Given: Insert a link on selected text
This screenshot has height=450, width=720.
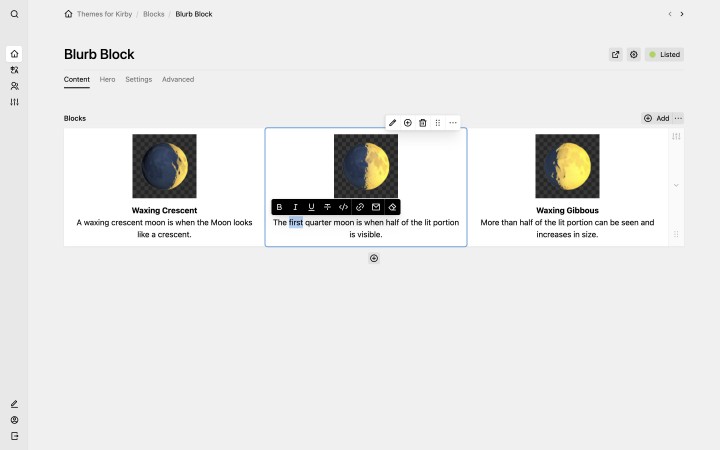Looking at the screenshot, I should pos(360,207).
